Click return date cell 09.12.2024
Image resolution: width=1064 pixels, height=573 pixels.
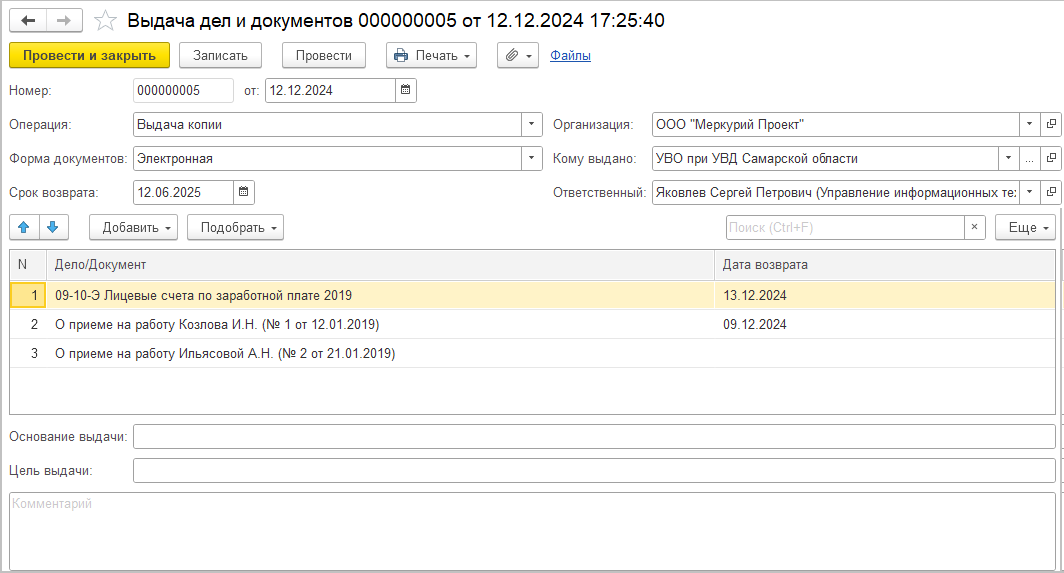[x=885, y=325]
